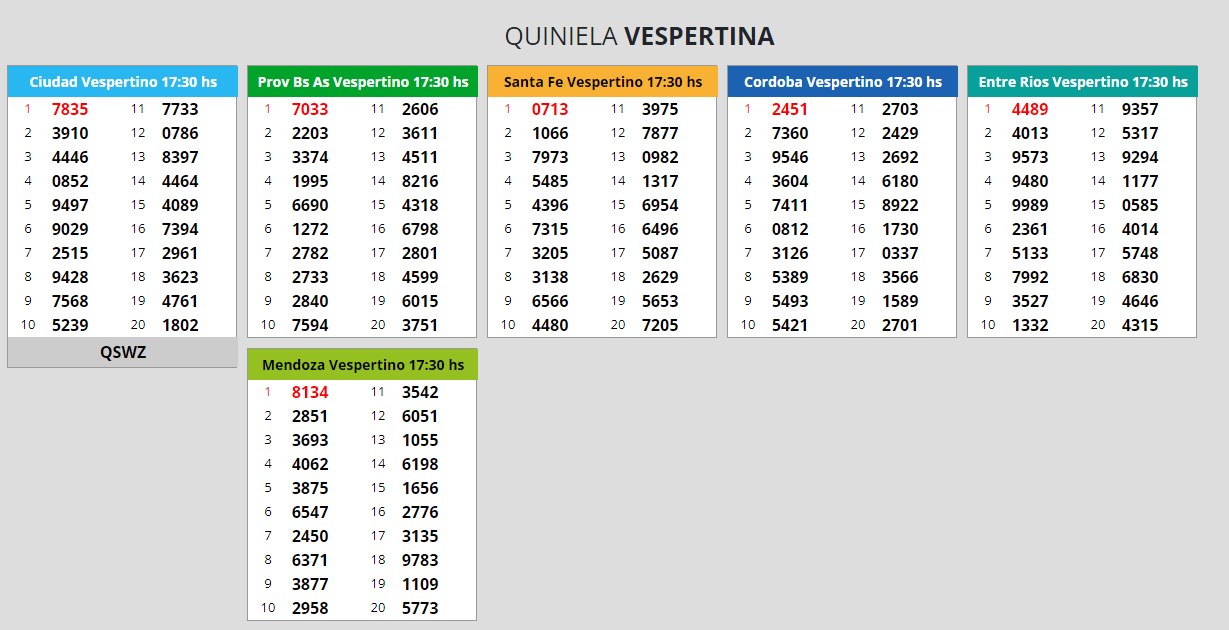Click the Cordoba Vespertino 17:30 hs header
This screenshot has height=630, width=1229.
[842, 82]
